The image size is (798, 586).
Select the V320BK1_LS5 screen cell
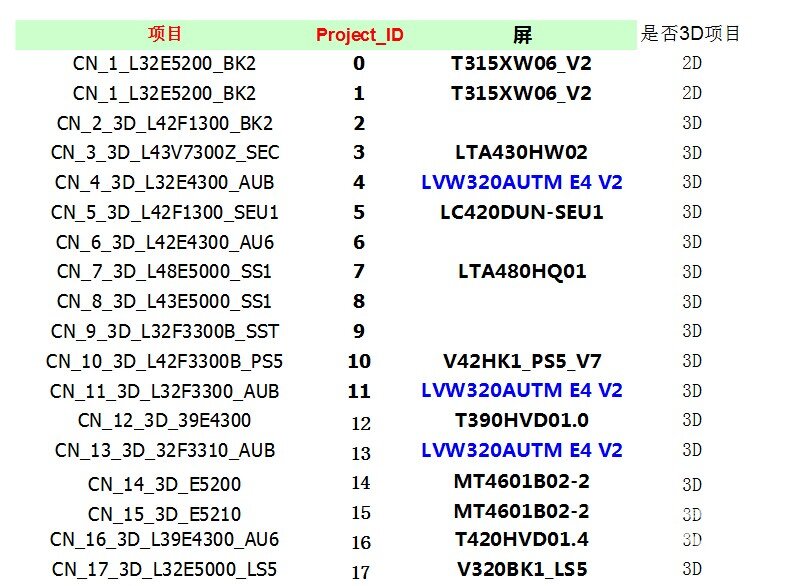pyautogui.click(x=522, y=569)
